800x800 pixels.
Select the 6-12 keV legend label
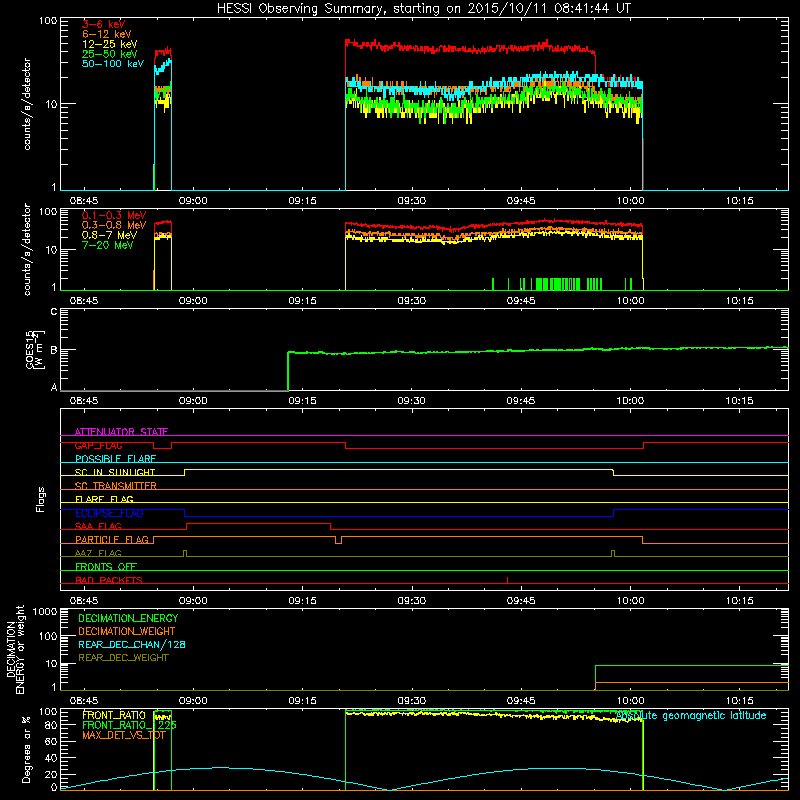[107, 34]
